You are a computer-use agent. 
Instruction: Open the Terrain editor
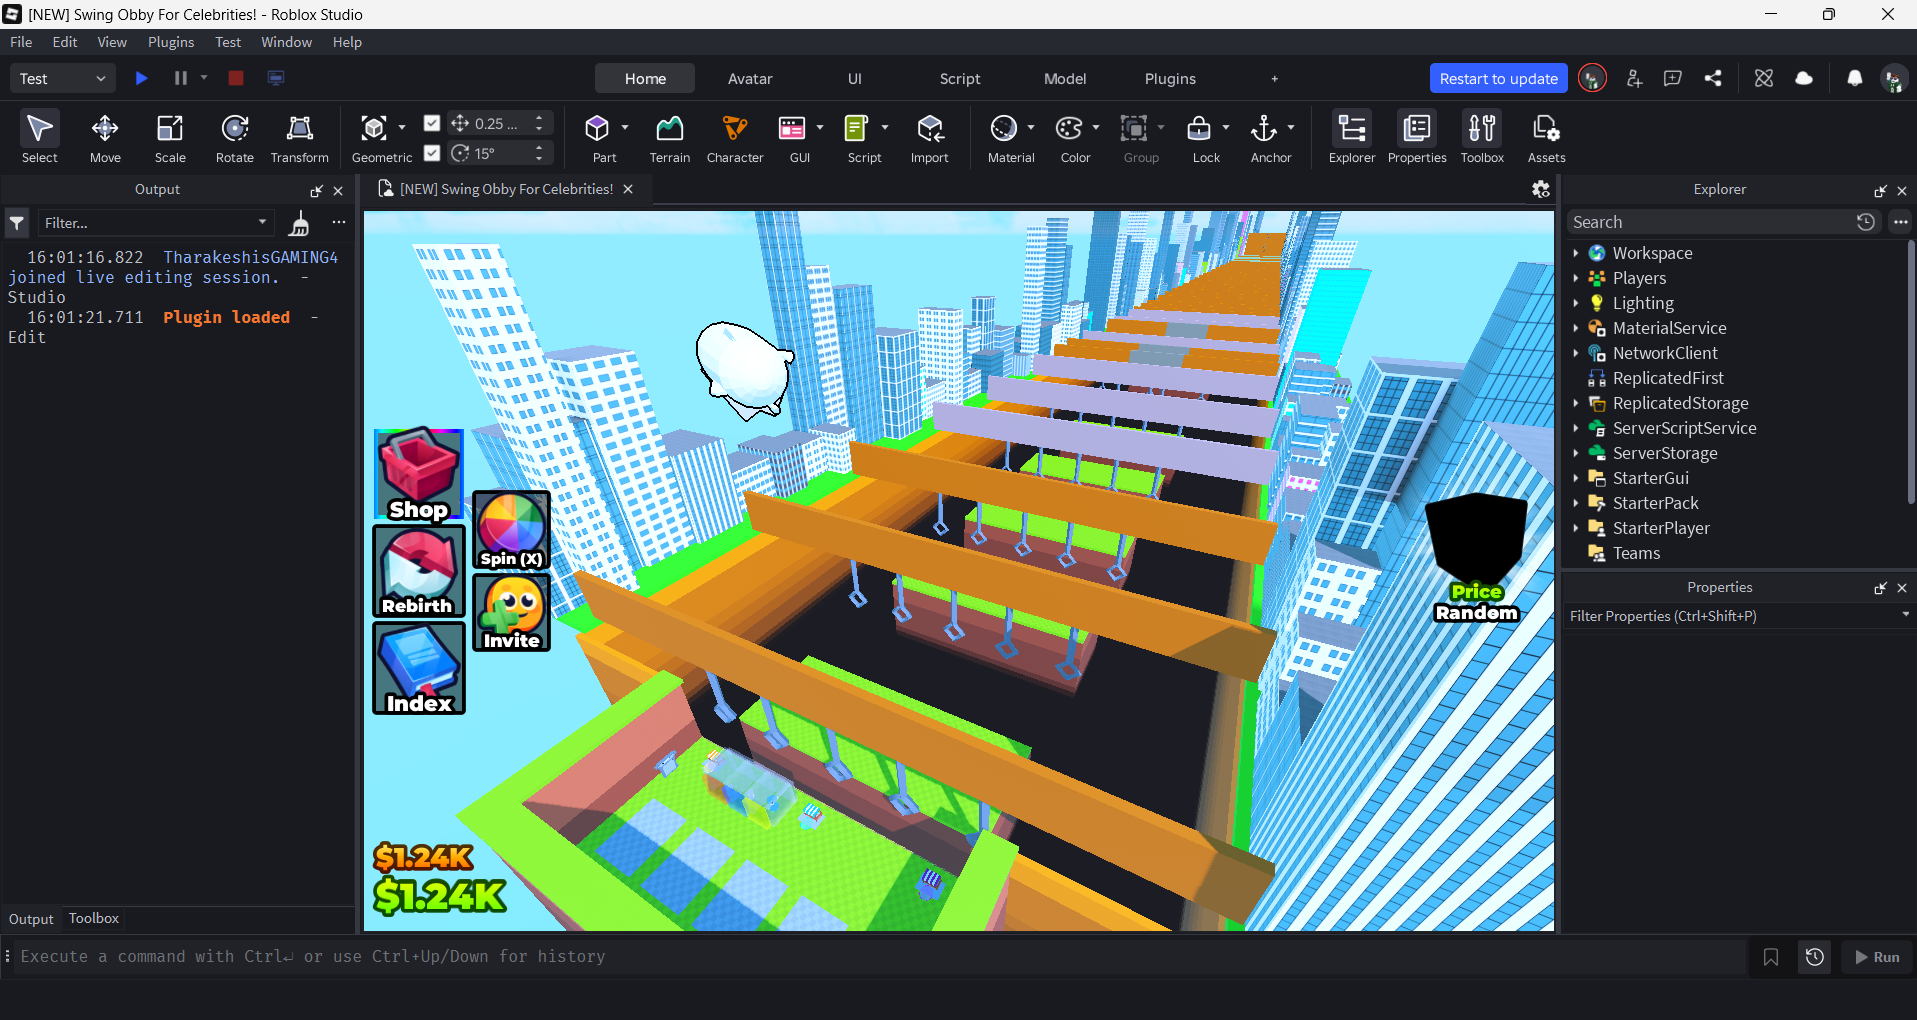669,138
